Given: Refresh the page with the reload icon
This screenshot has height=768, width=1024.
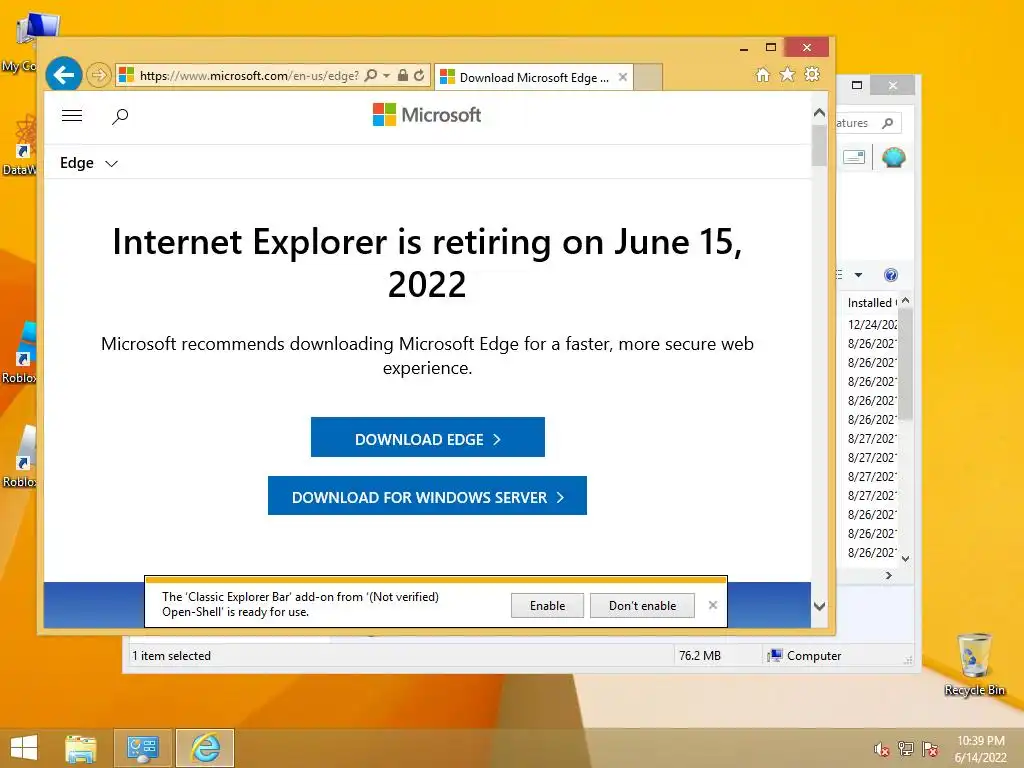Looking at the screenshot, I should coord(419,76).
